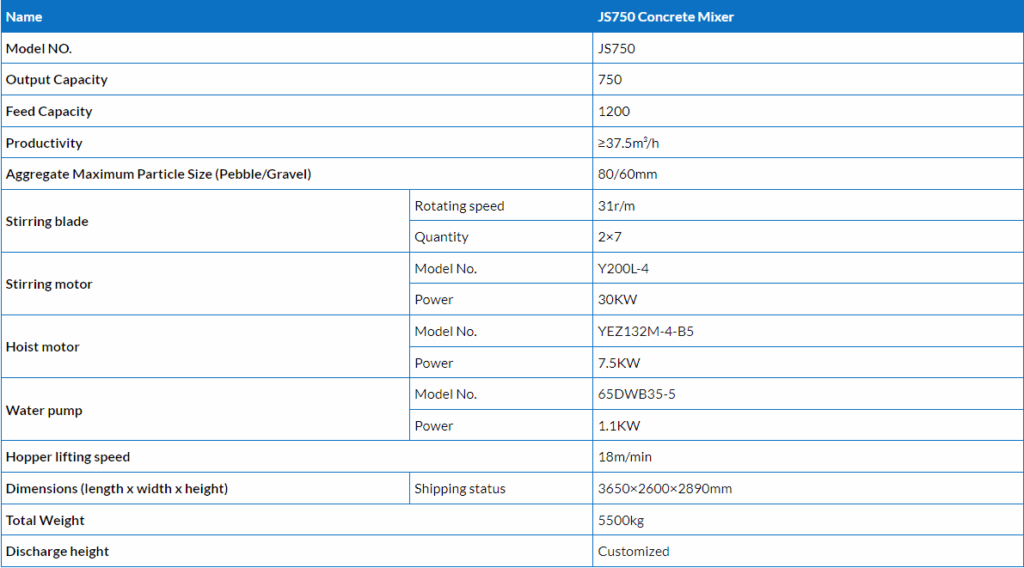Click the hopper lifting speed 18m/min value
This screenshot has width=1024, height=568.
(624, 457)
